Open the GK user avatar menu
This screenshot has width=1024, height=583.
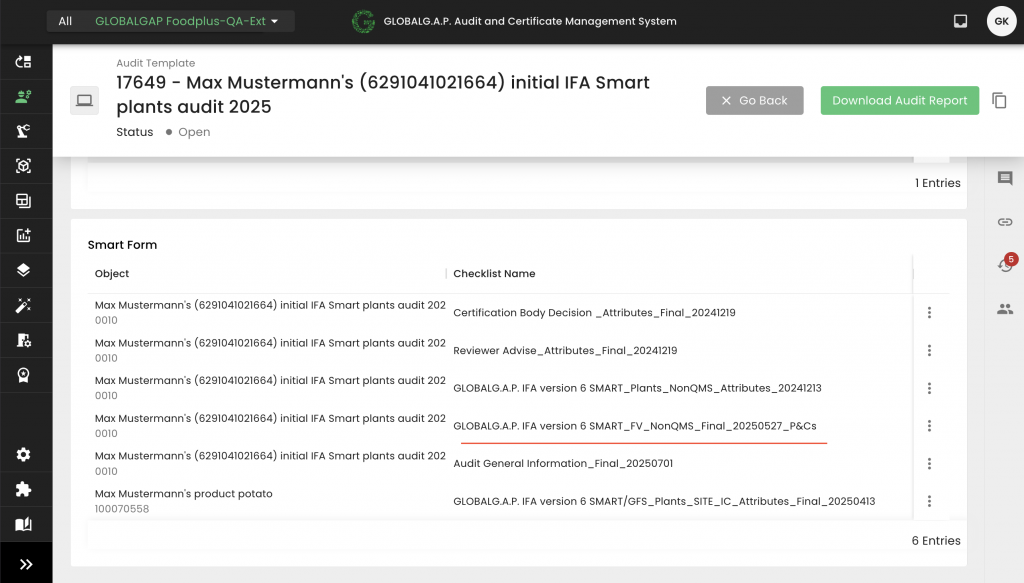click(1001, 21)
